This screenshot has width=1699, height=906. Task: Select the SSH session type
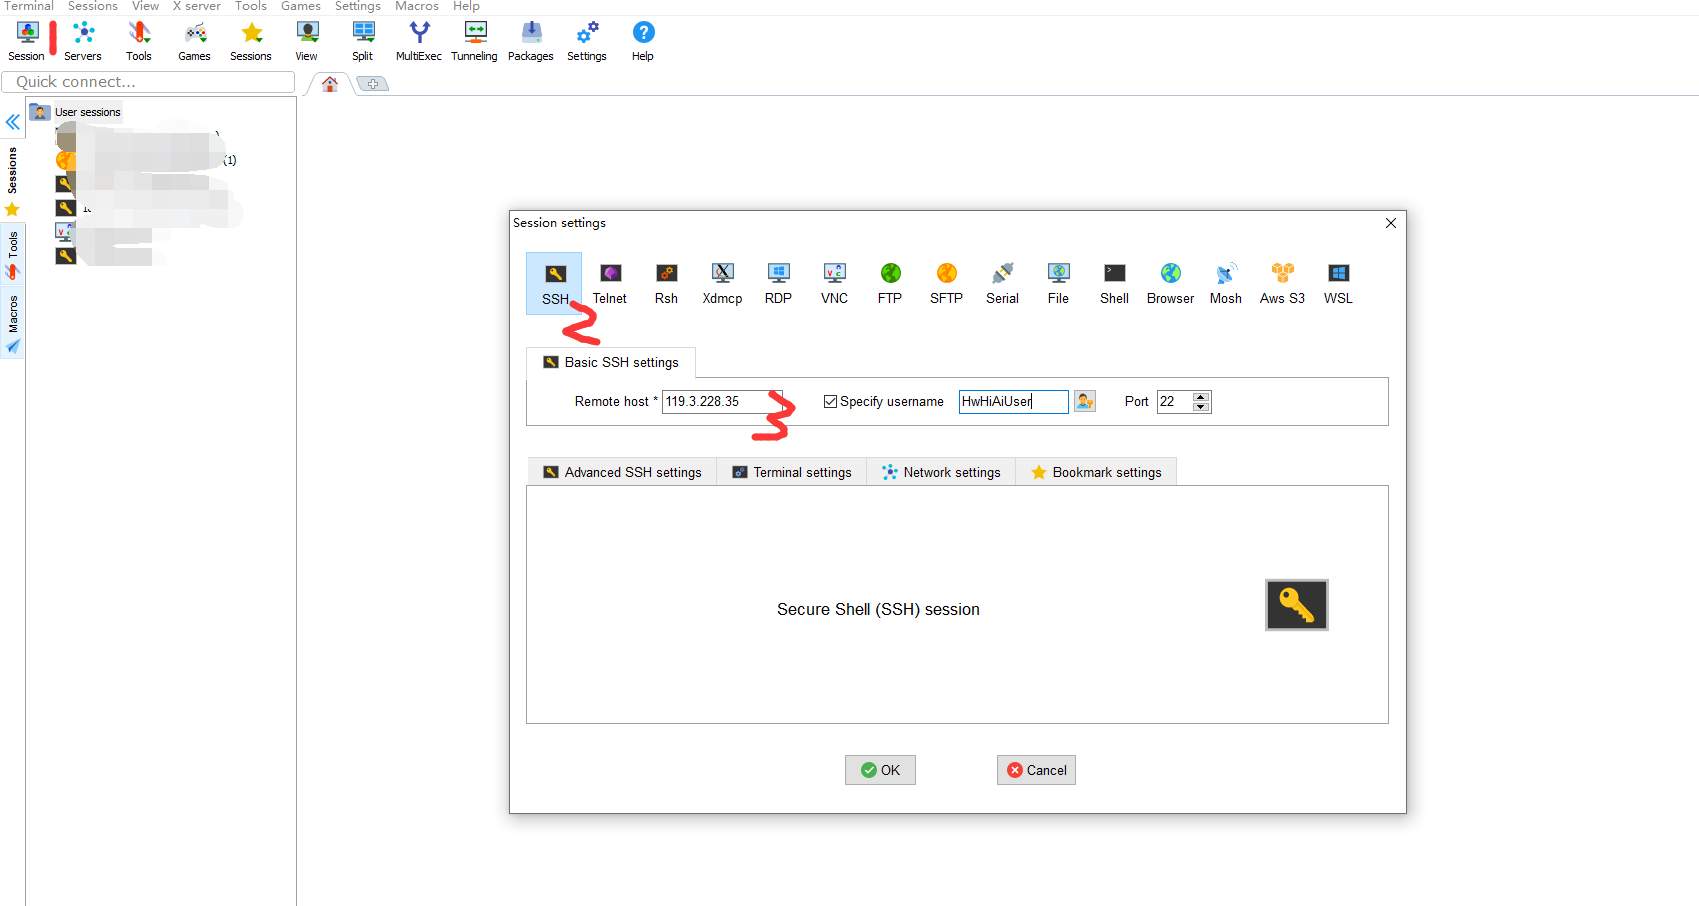point(555,284)
